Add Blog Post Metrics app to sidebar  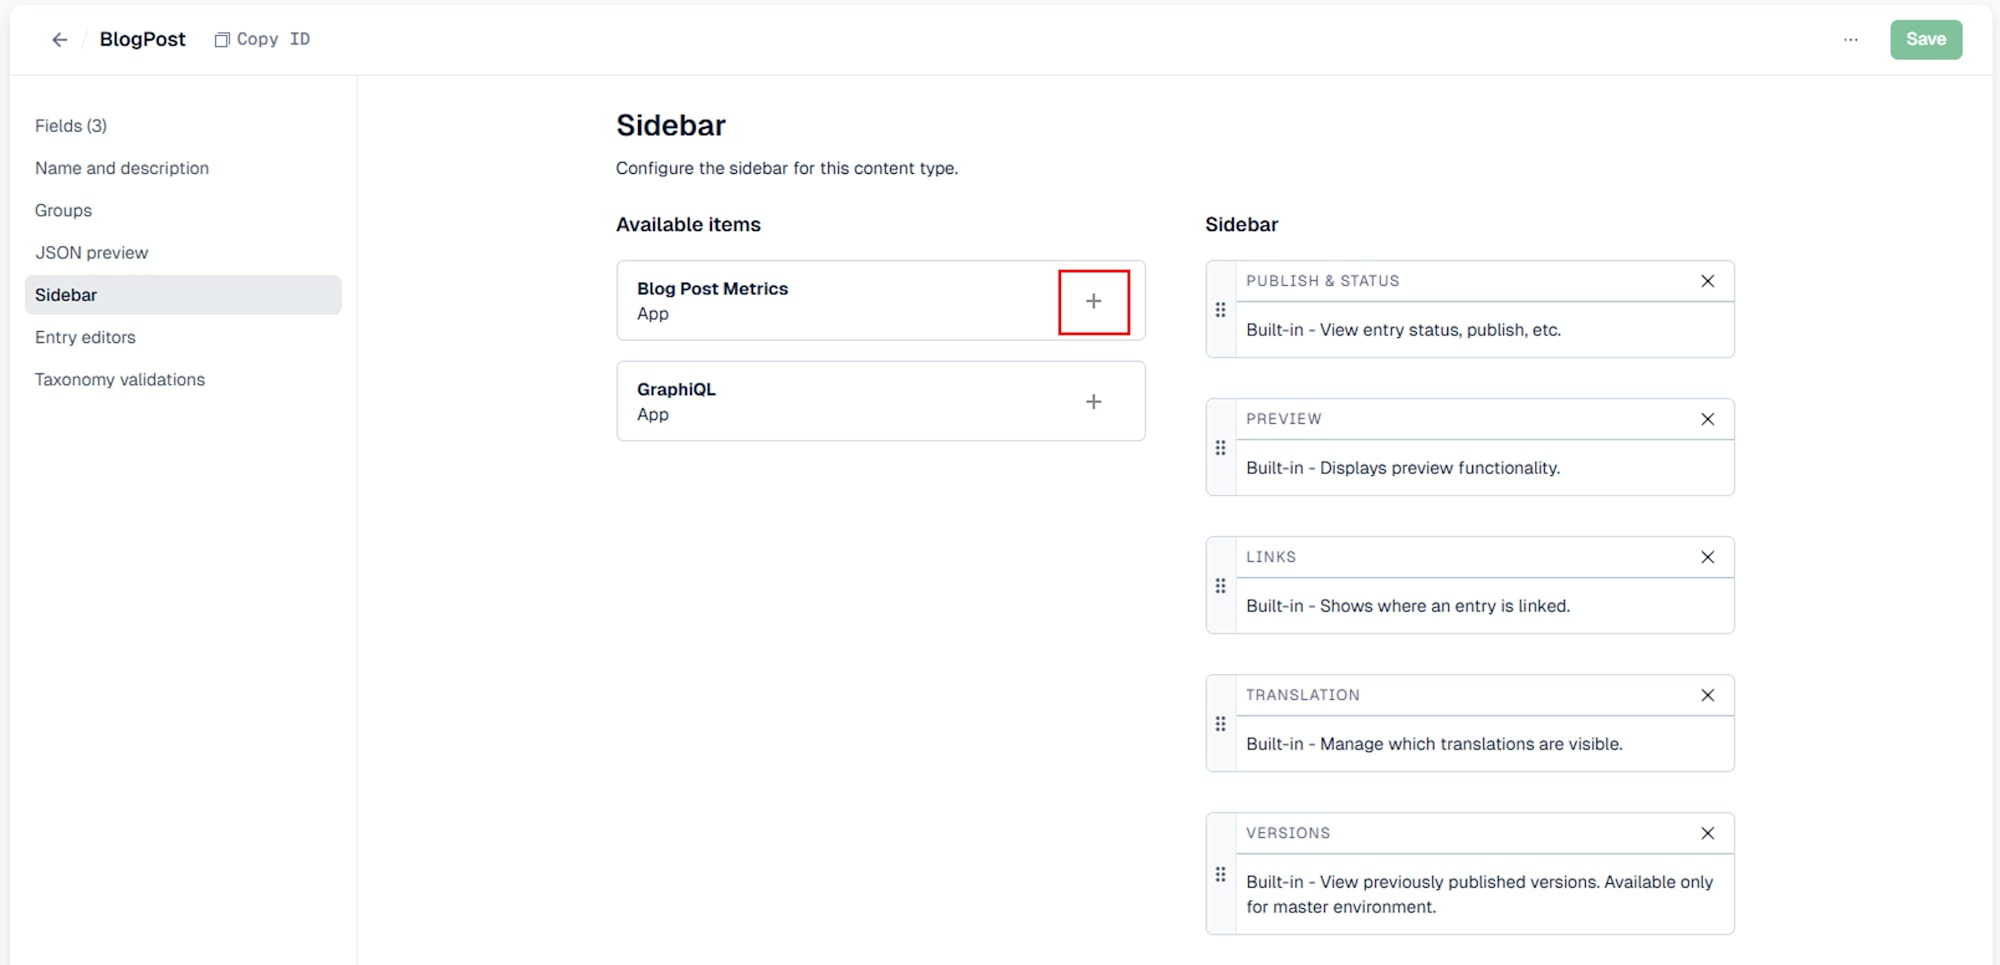pos(1093,301)
